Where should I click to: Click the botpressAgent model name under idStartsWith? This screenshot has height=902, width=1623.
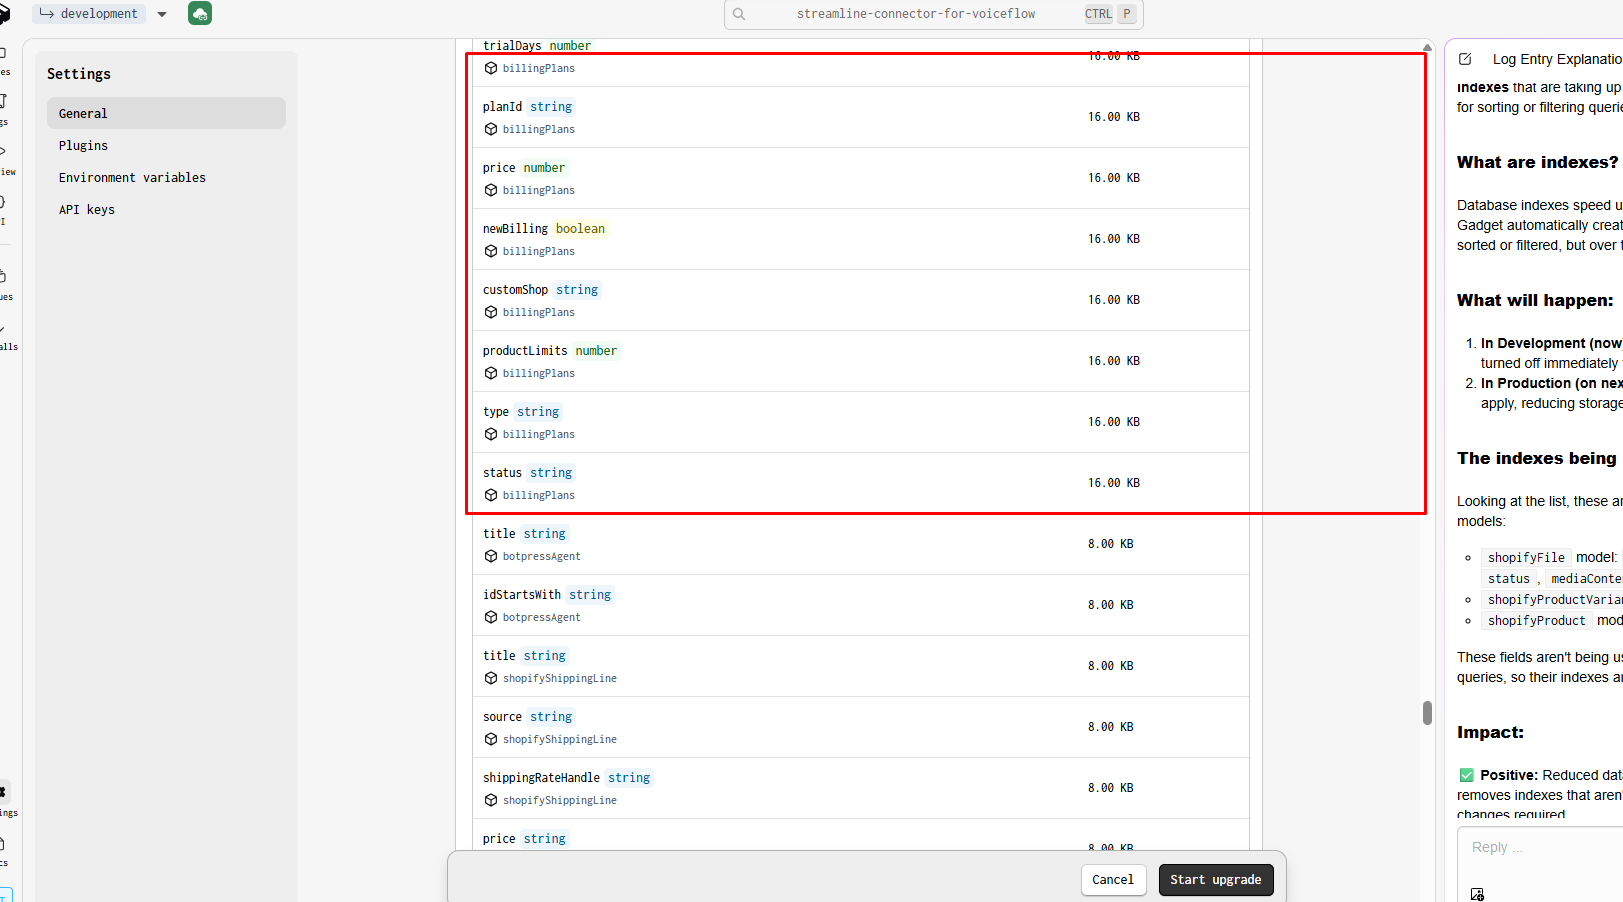pyautogui.click(x=541, y=617)
